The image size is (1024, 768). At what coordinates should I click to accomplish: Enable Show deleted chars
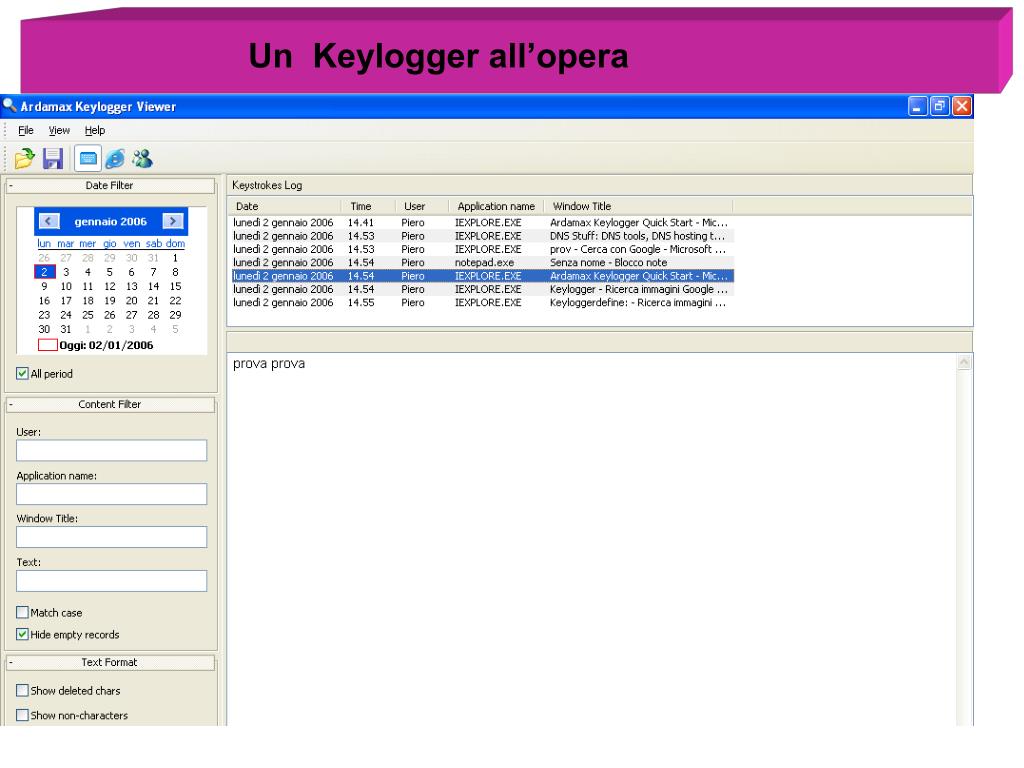(x=22, y=690)
